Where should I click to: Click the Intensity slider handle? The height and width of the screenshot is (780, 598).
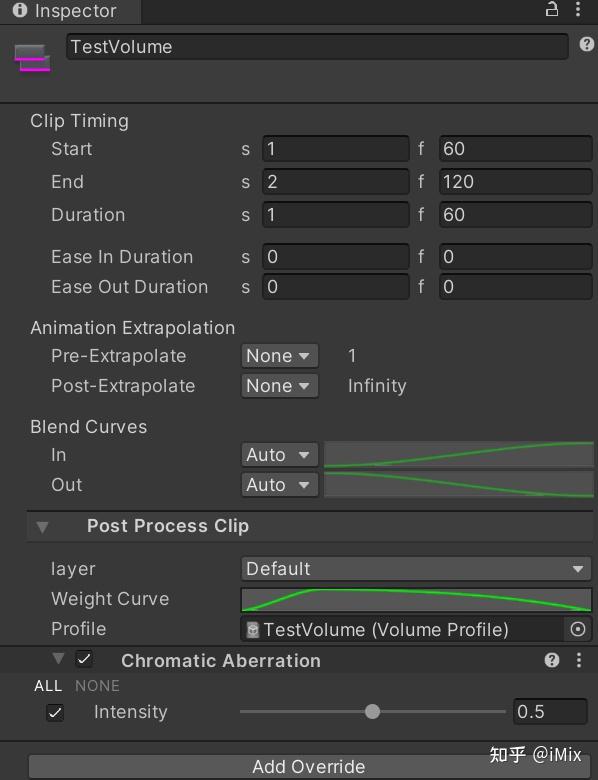(372, 712)
